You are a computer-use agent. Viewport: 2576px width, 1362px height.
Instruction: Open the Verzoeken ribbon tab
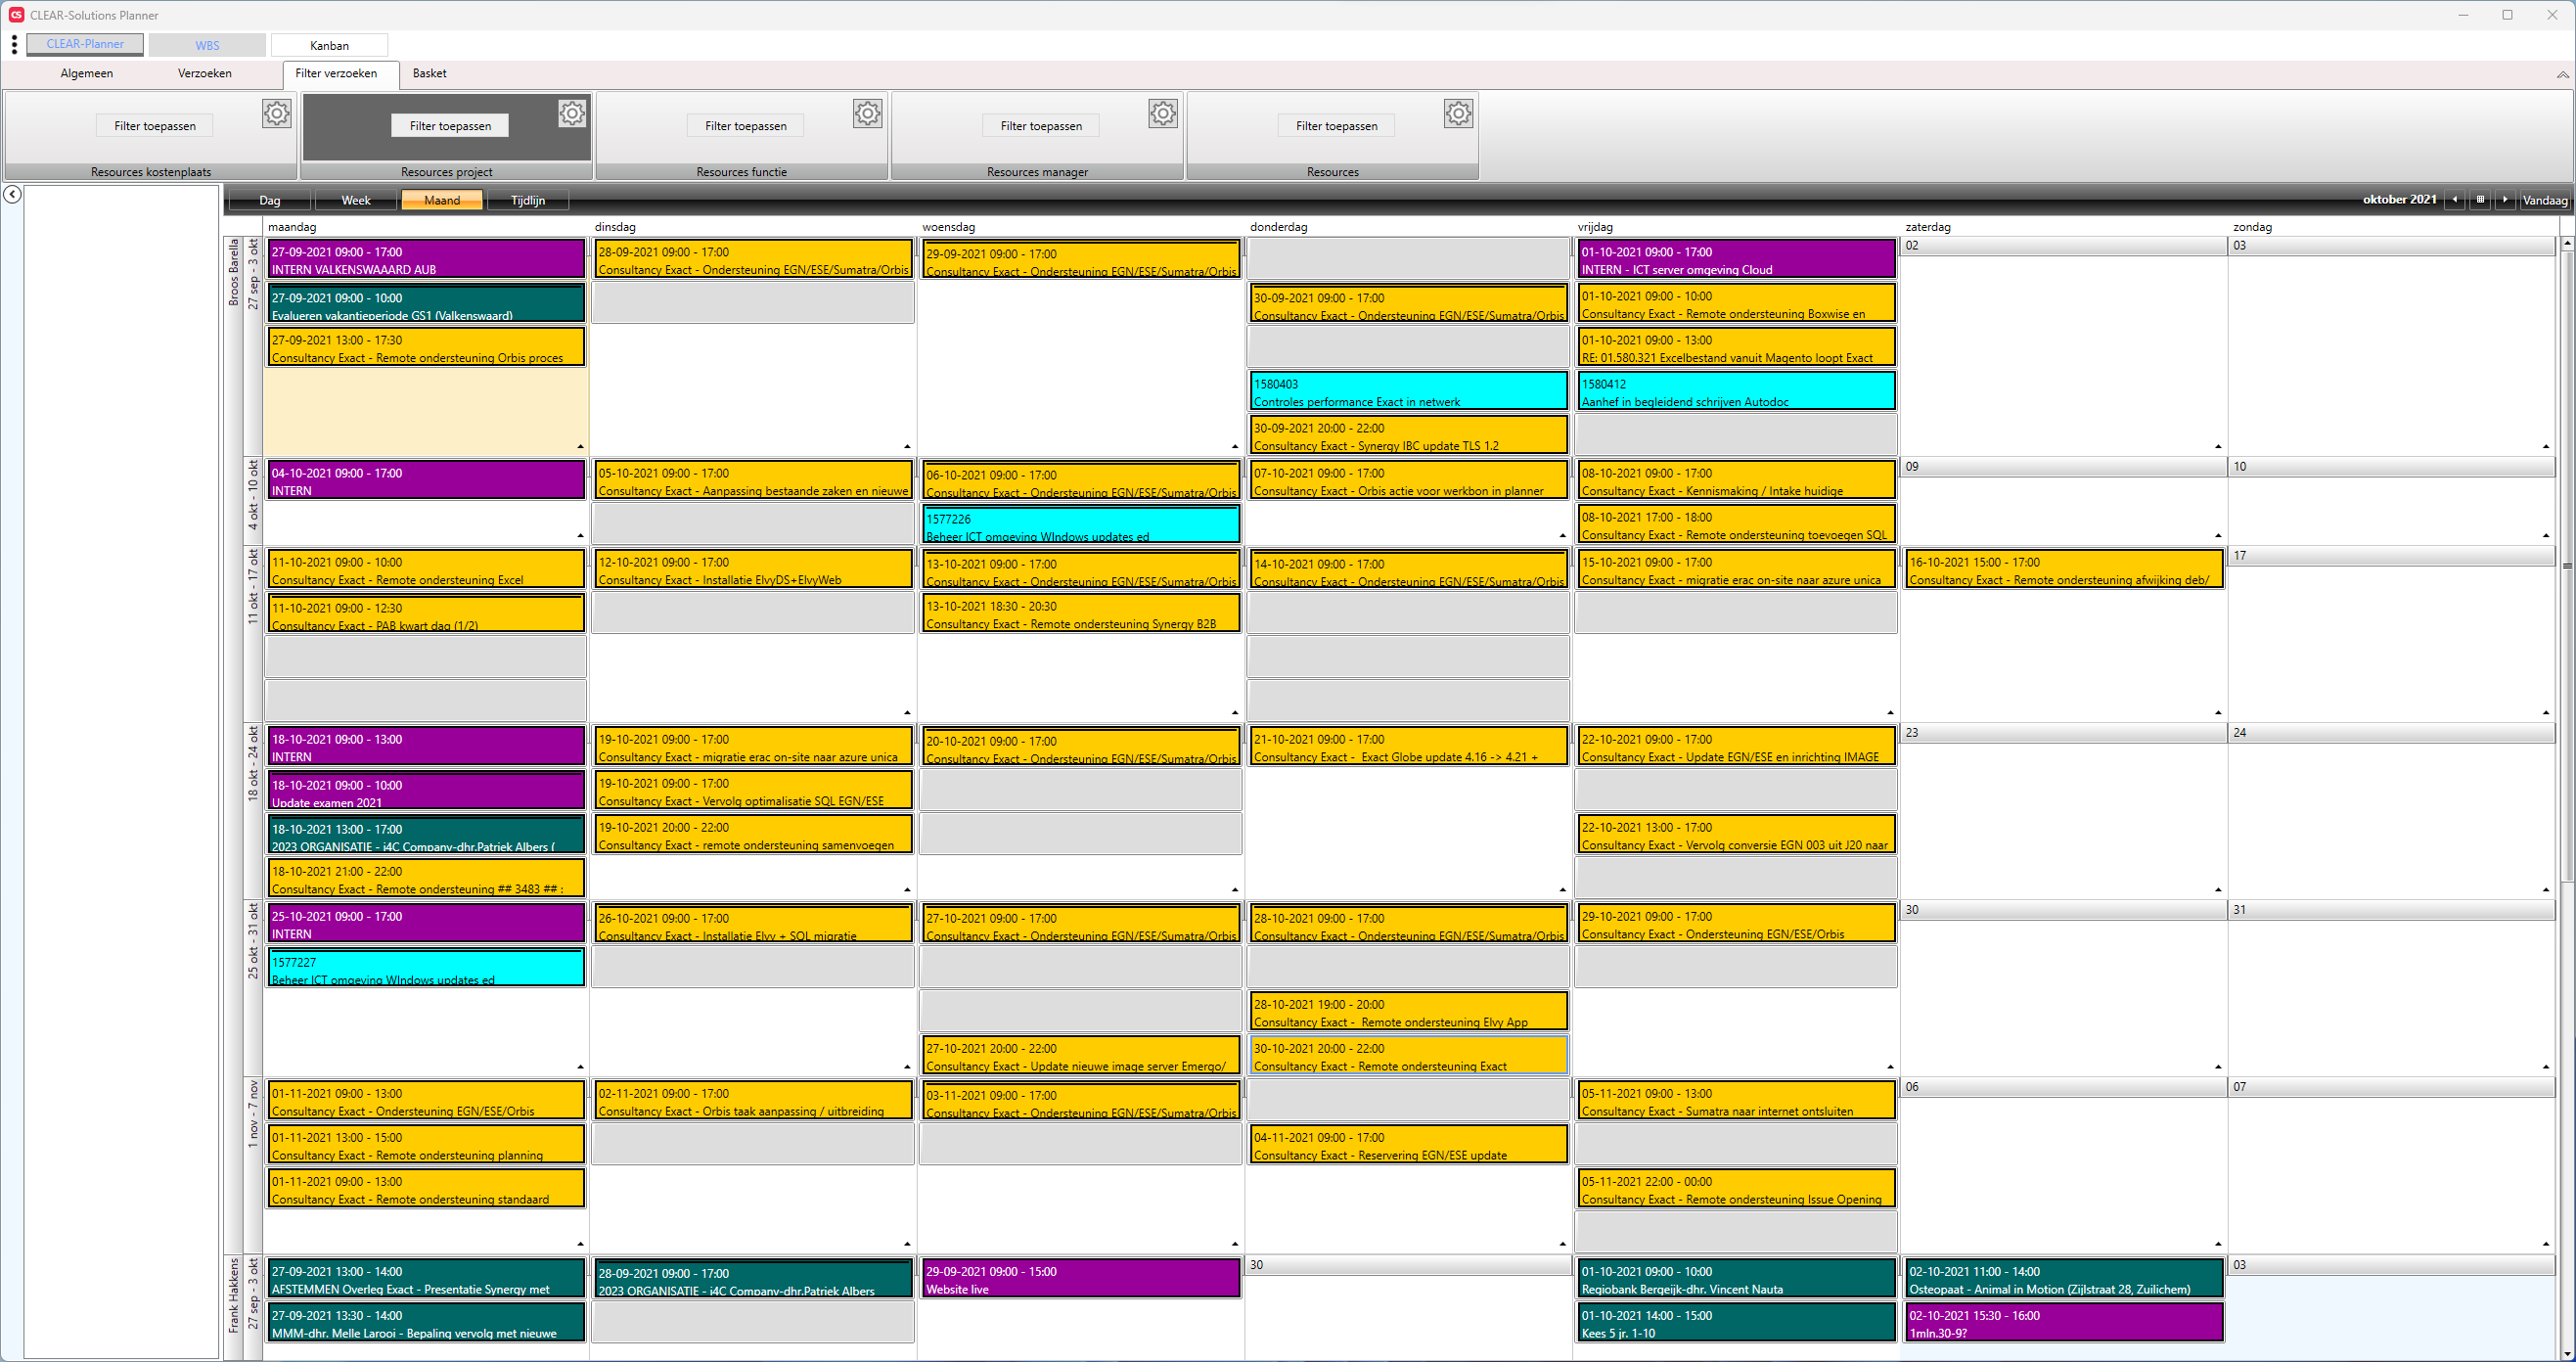tap(205, 74)
